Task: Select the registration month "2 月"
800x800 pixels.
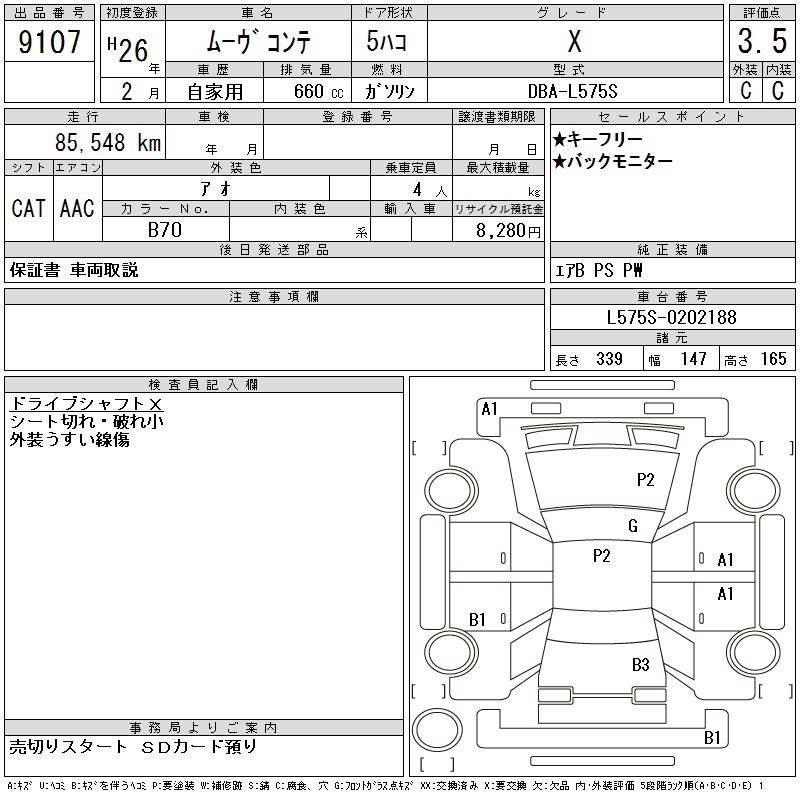Action: [x=140, y=91]
